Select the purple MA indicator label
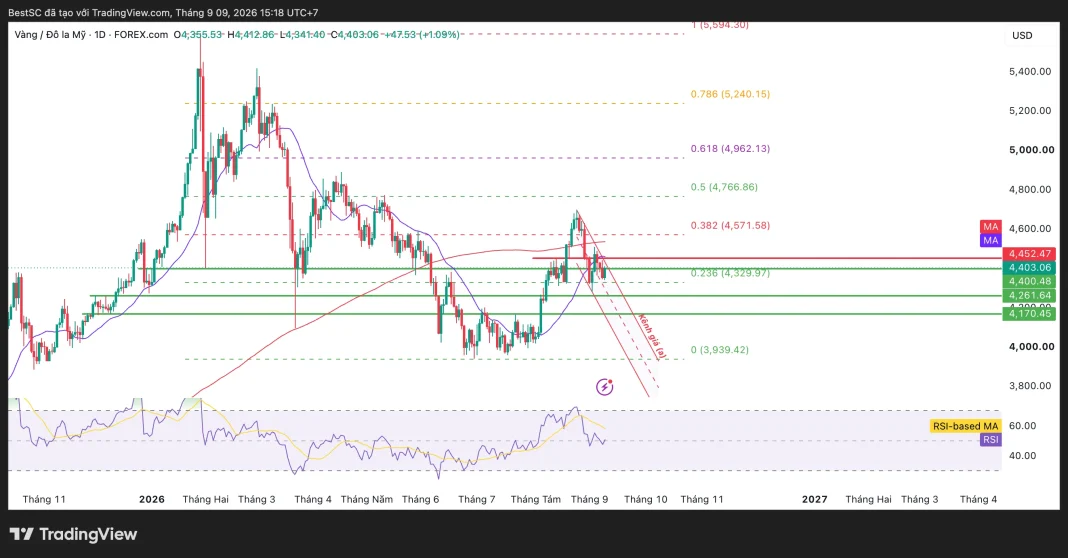Image resolution: width=1068 pixels, height=558 pixels. click(990, 241)
